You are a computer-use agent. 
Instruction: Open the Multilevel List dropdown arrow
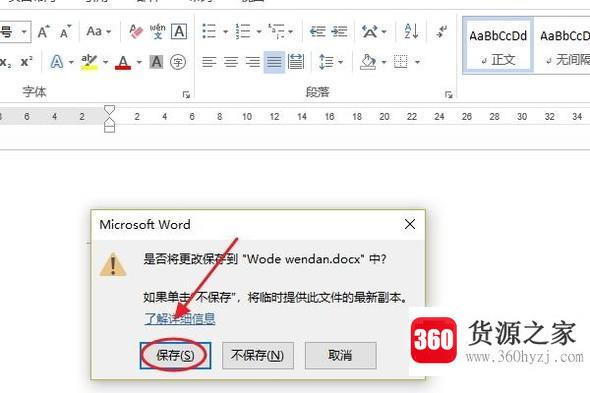[x=290, y=32]
